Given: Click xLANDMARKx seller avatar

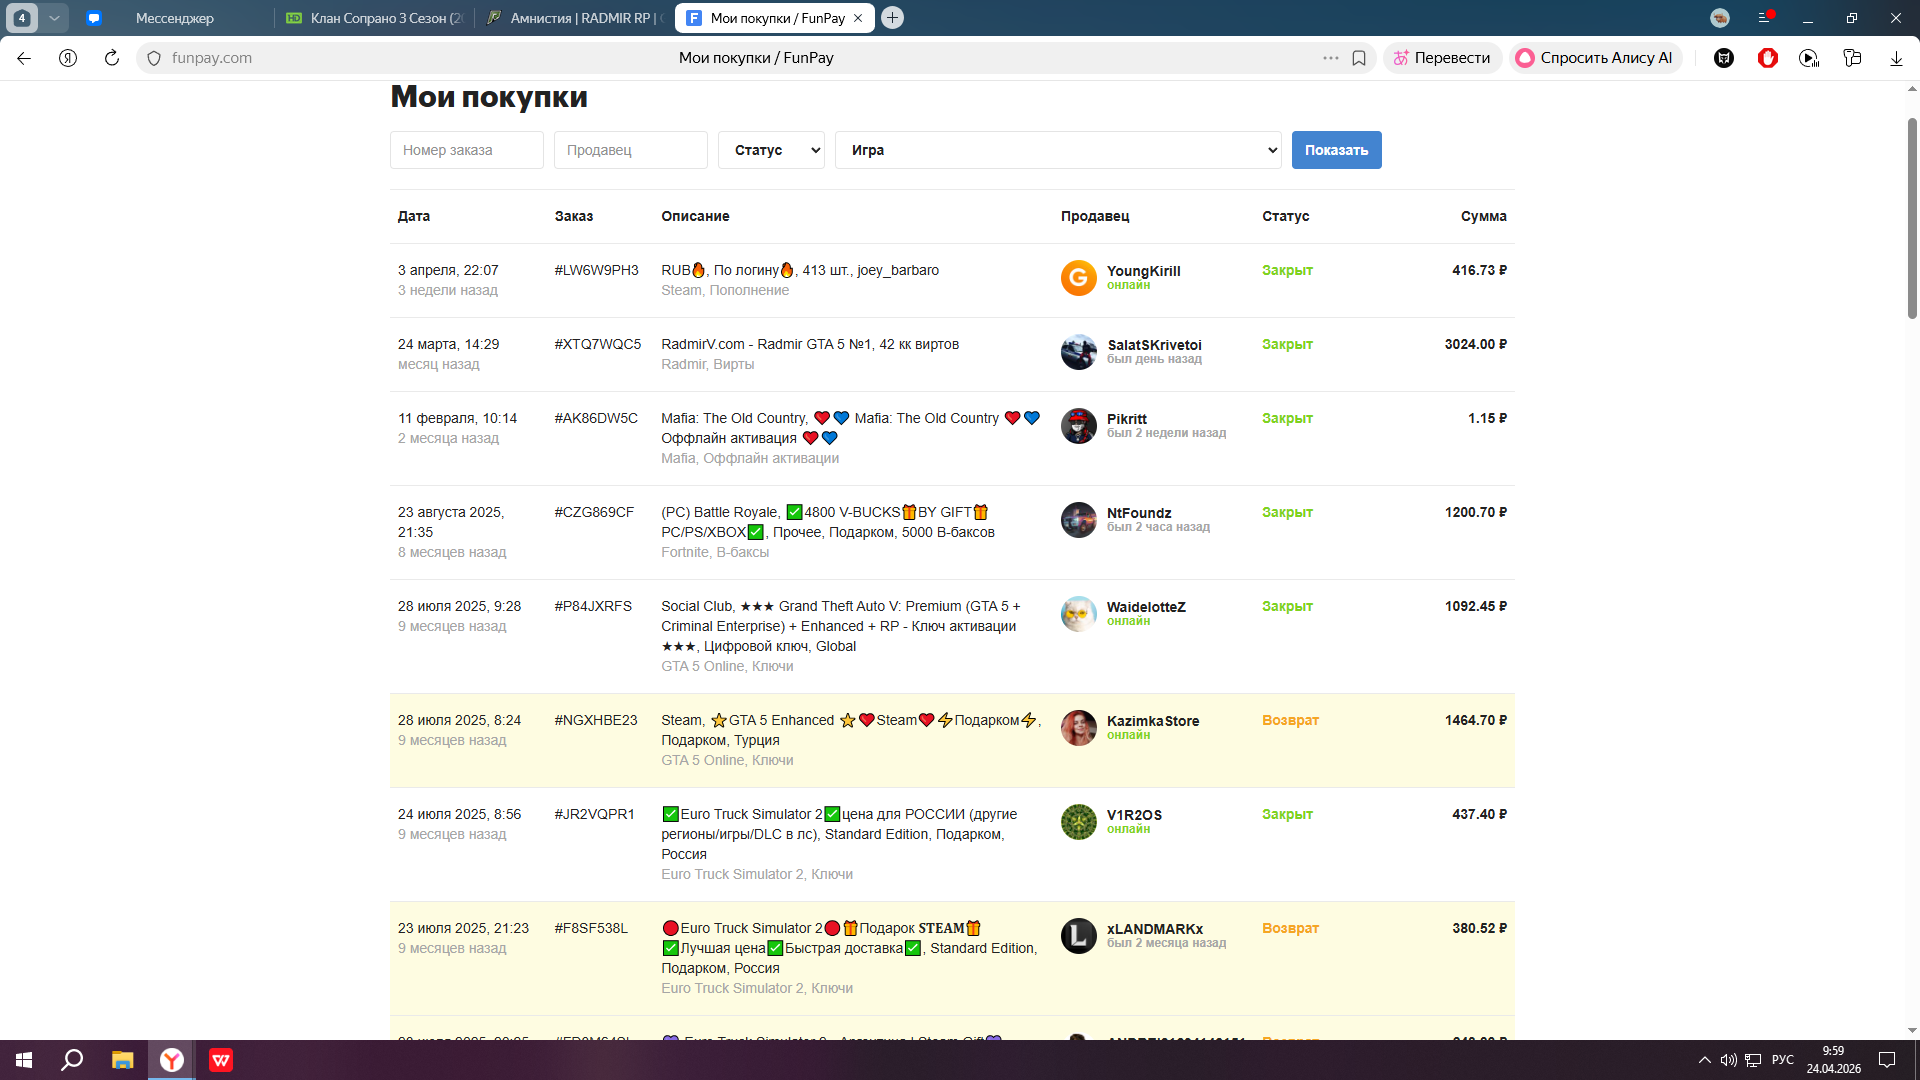Looking at the screenshot, I should click(x=1078, y=936).
